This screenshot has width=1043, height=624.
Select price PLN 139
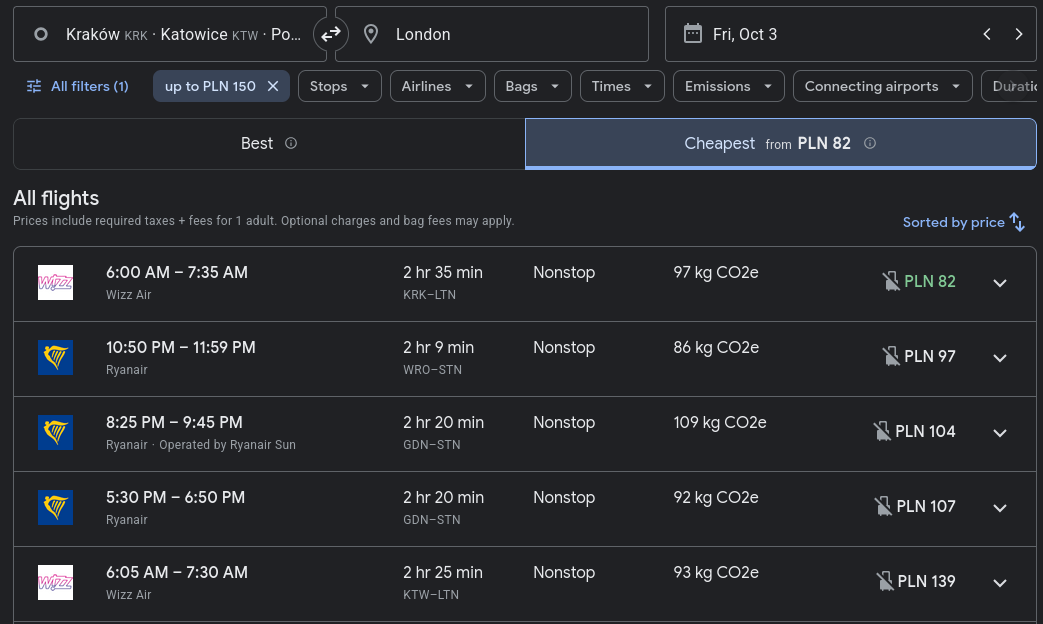[927, 581]
